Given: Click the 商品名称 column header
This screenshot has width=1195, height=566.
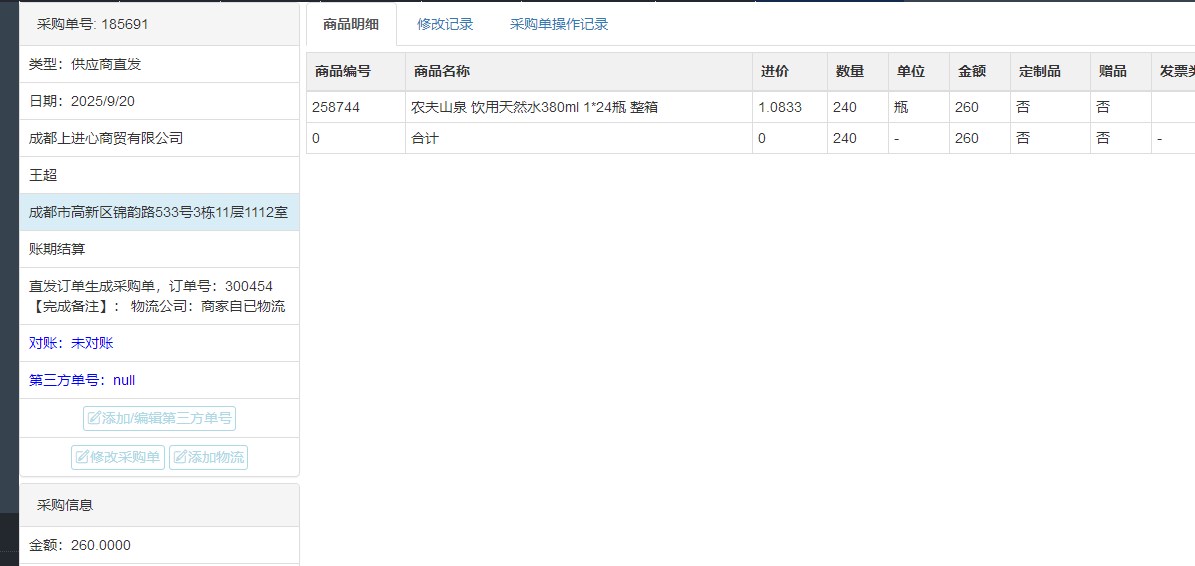Looking at the screenshot, I should pos(442,72).
